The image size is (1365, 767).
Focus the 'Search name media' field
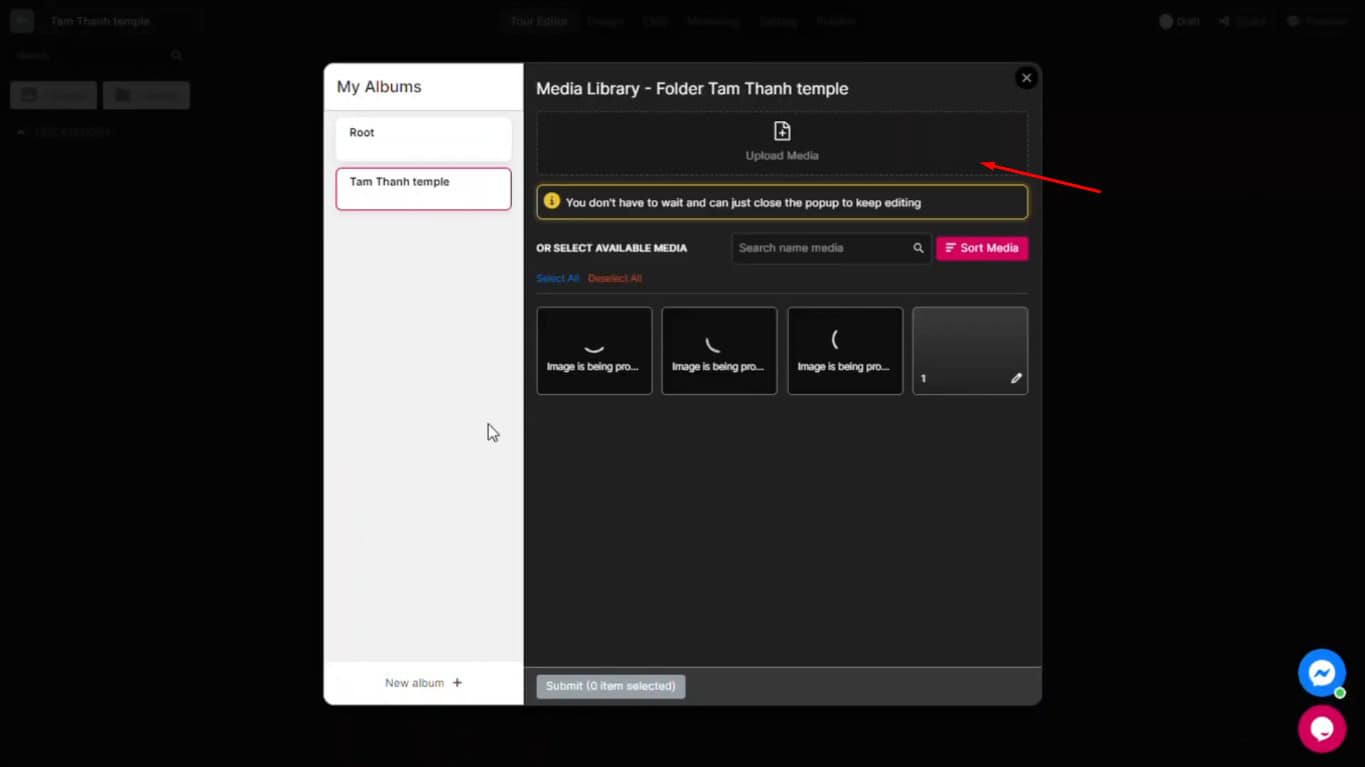pyautogui.click(x=820, y=248)
